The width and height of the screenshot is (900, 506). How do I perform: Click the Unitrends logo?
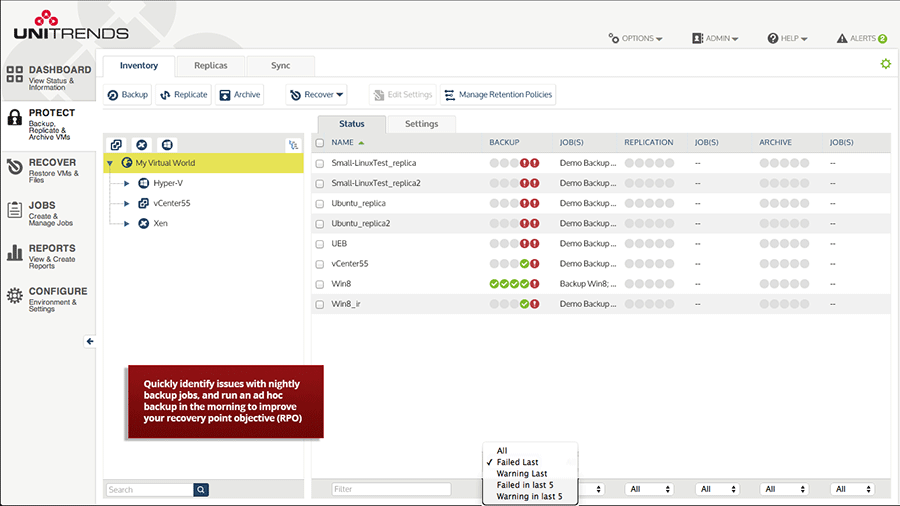tap(71, 26)
